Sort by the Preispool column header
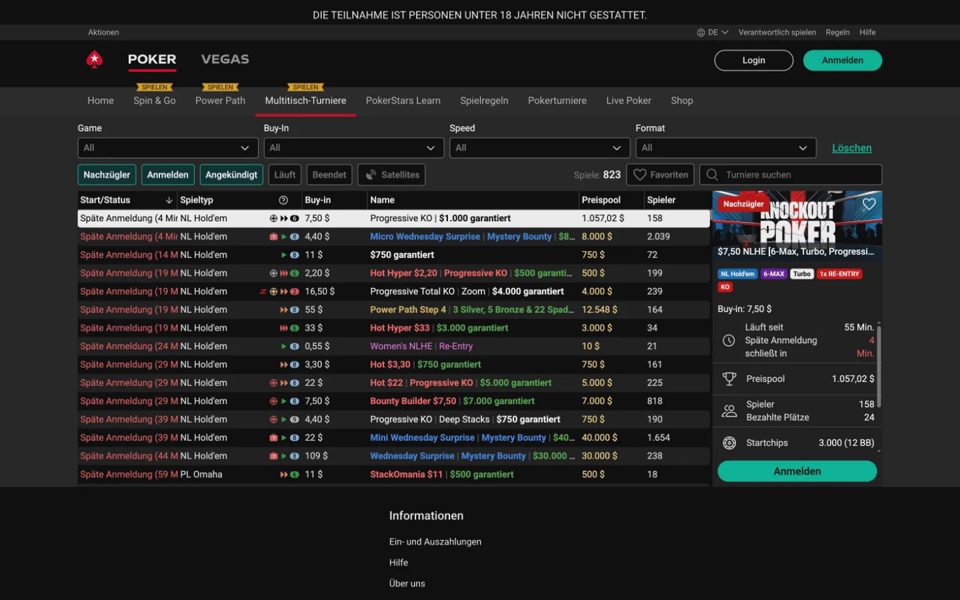Viewport: 960px width, 600px height. click(601, 200)
